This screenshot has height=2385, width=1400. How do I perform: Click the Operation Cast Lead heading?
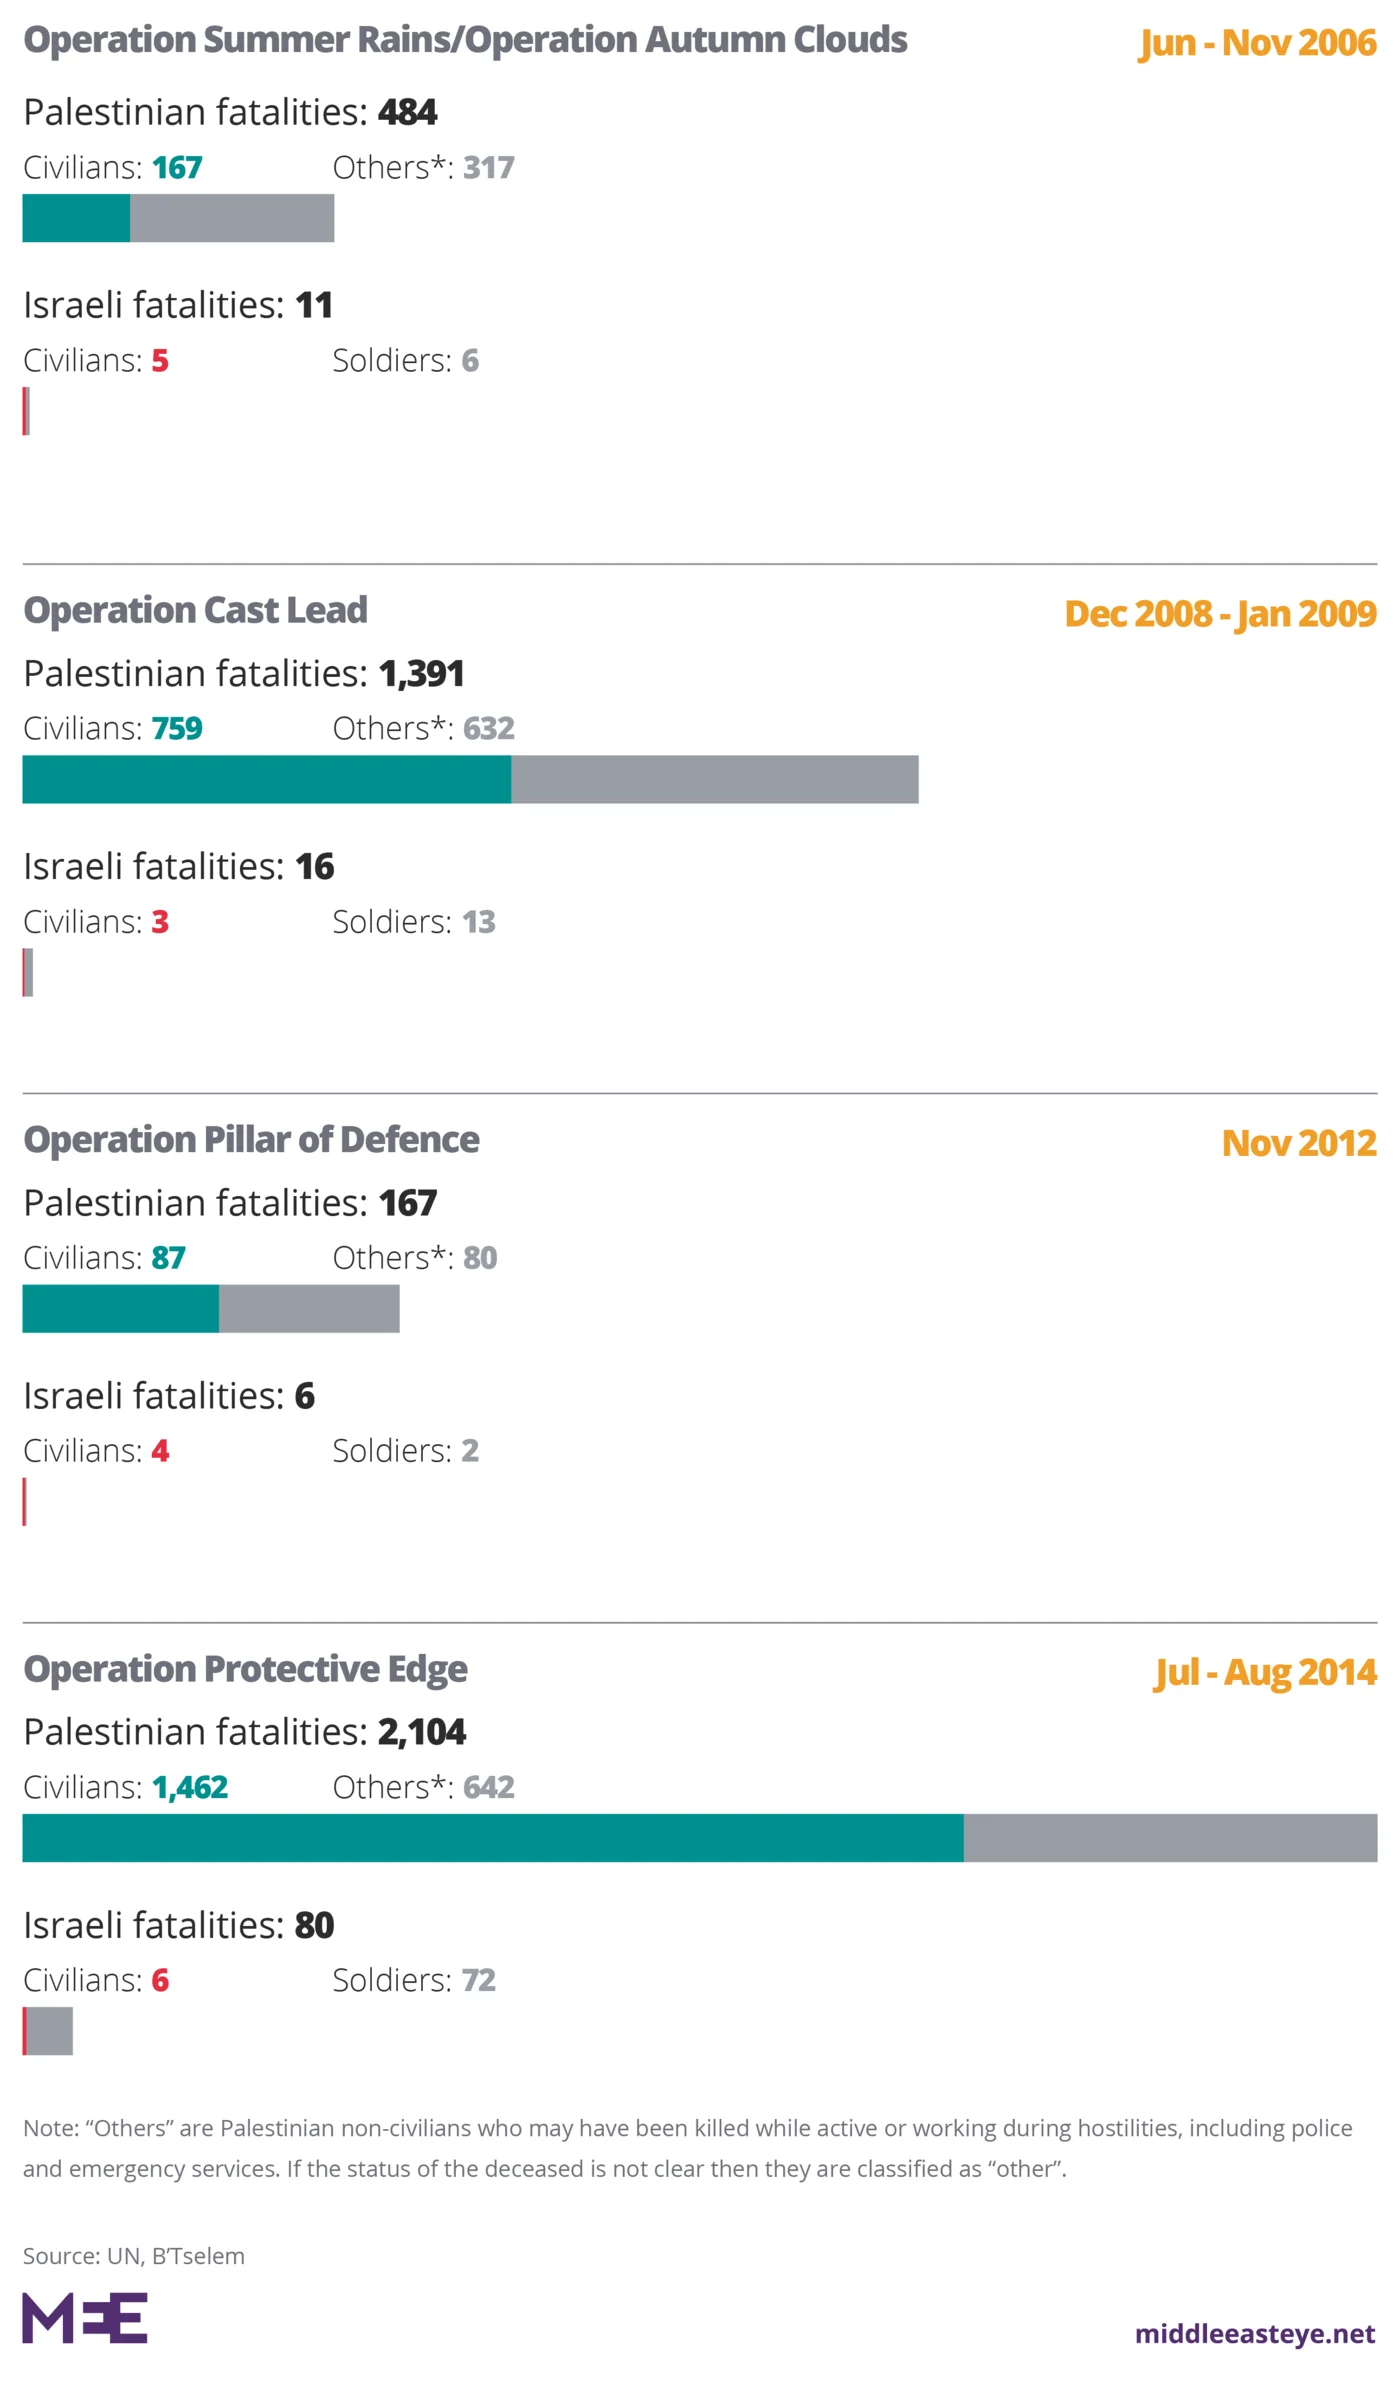[196, 610]
